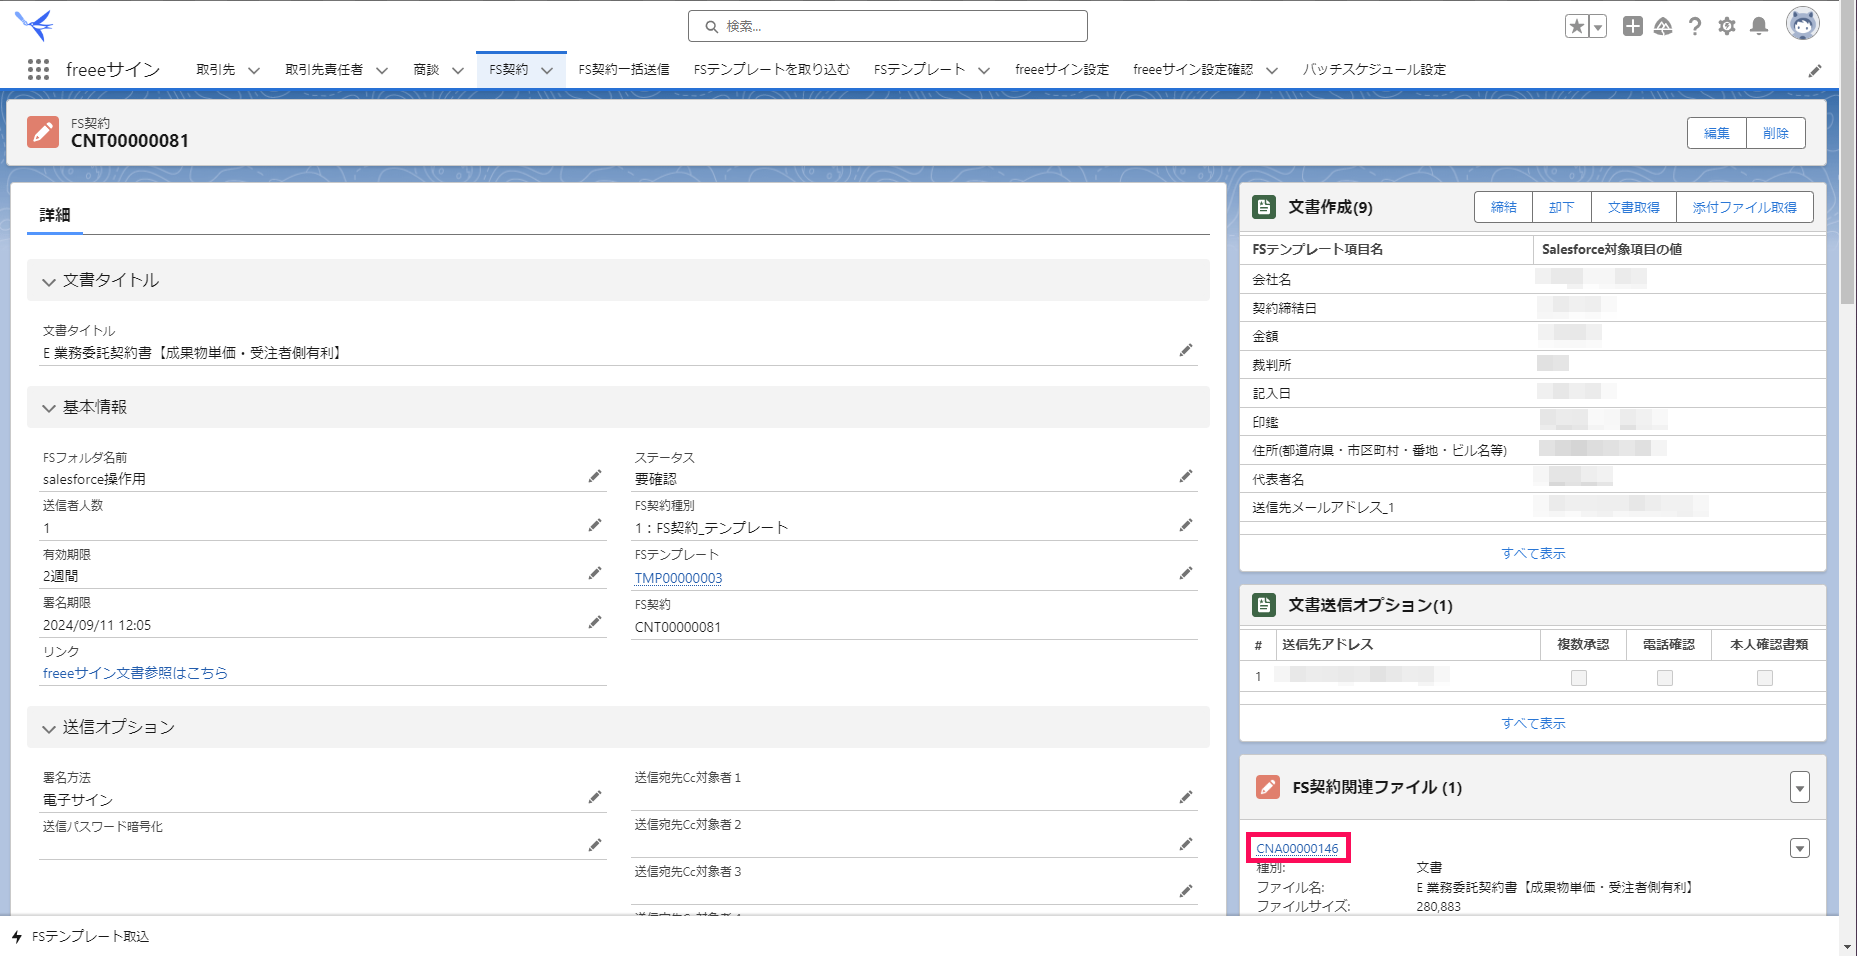Select the 詳細 tab

(x=55, y=215)
